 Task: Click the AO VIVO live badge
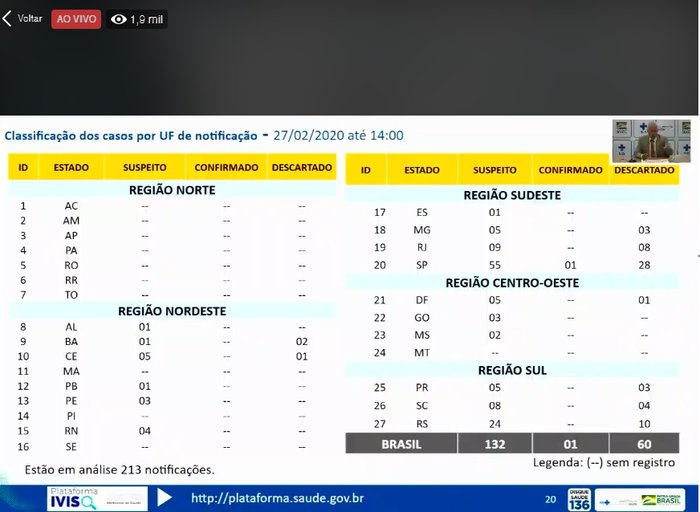click(76, 19)
